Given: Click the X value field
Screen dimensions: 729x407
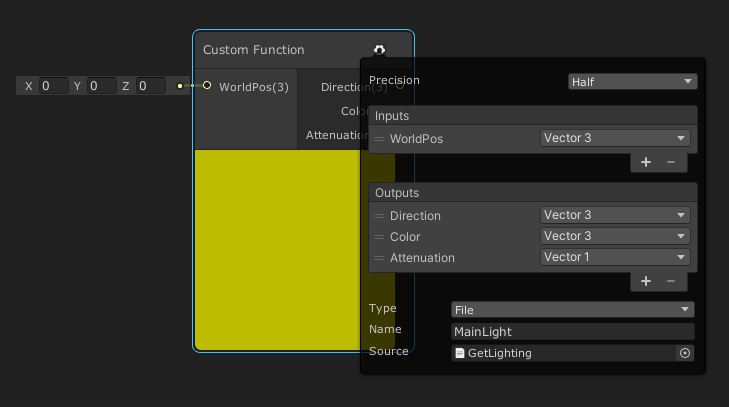Looking at the screenshot, I should coord(53,86).
